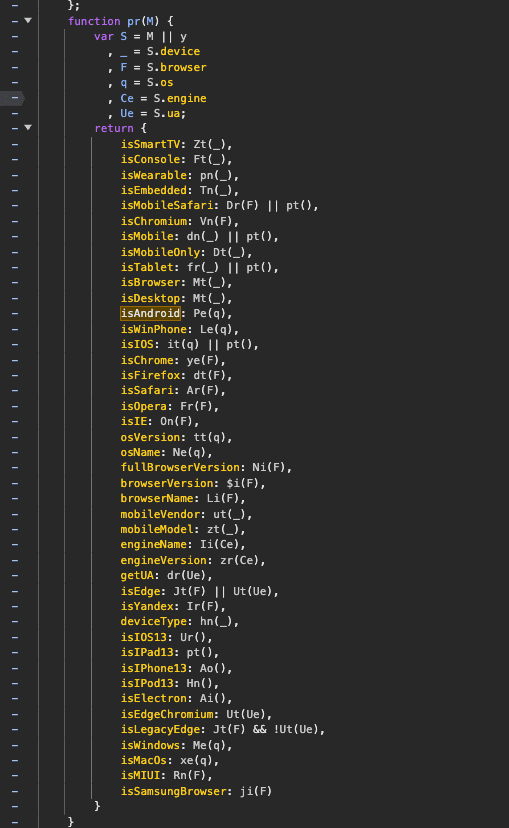Click the gutter dash beside the isAndroid line
This screenshot has height=828, width=509.
point(15,314)
